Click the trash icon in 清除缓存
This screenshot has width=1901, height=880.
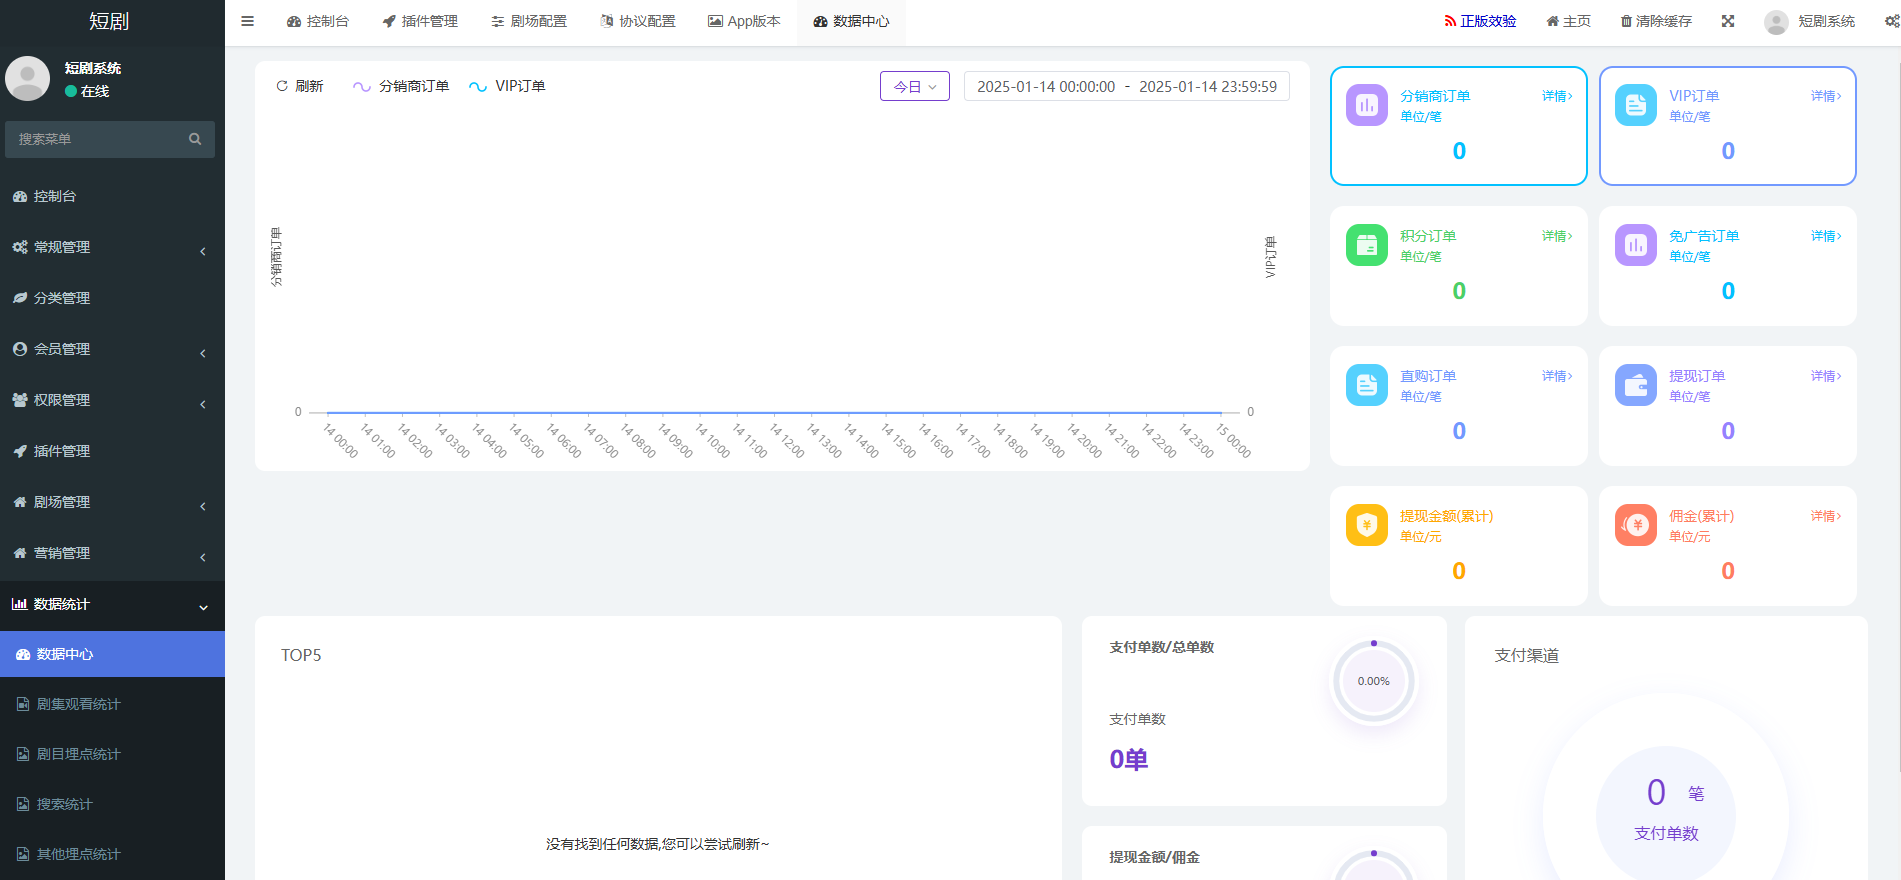pyautogui.click(x=1626, y=21)
